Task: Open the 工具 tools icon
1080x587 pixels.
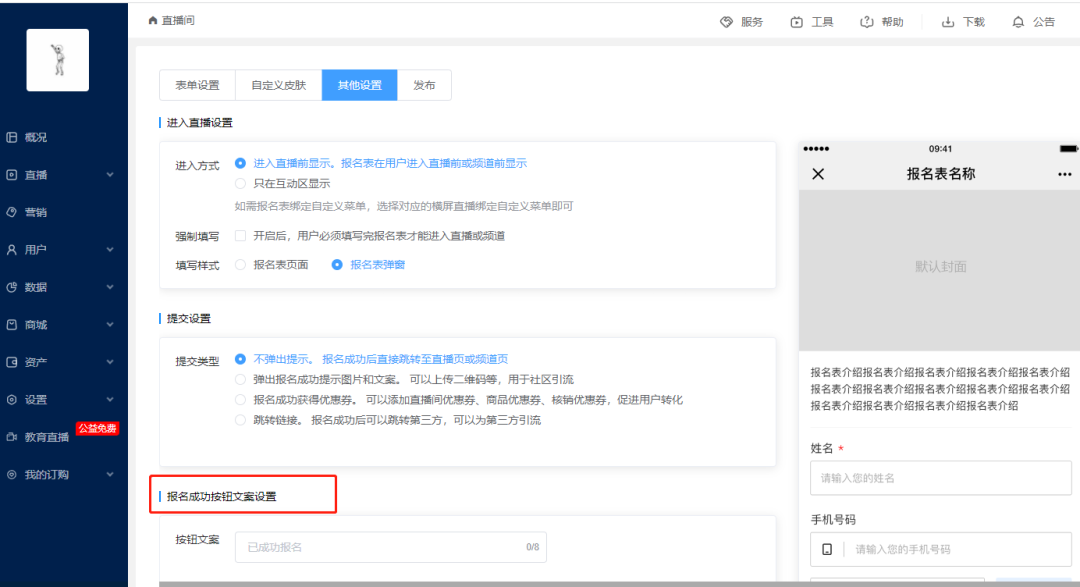Action: pos(796,22)
